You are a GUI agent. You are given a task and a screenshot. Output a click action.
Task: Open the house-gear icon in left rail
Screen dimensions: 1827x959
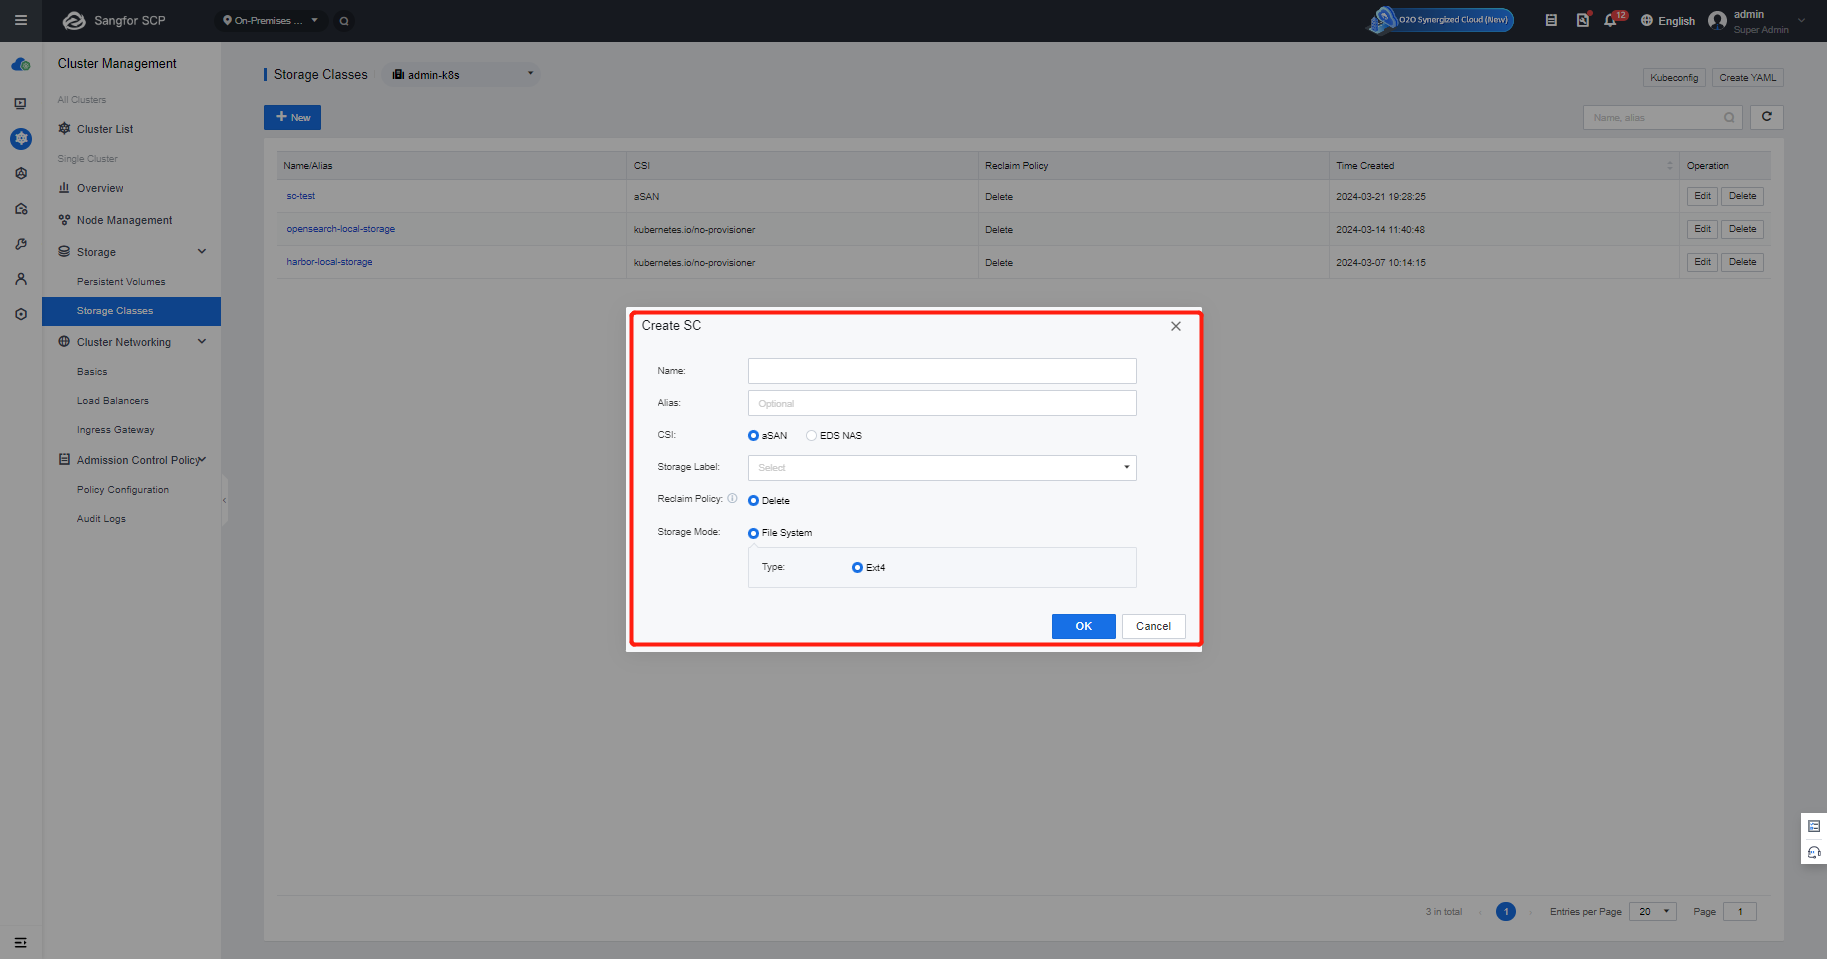[21, 209]
